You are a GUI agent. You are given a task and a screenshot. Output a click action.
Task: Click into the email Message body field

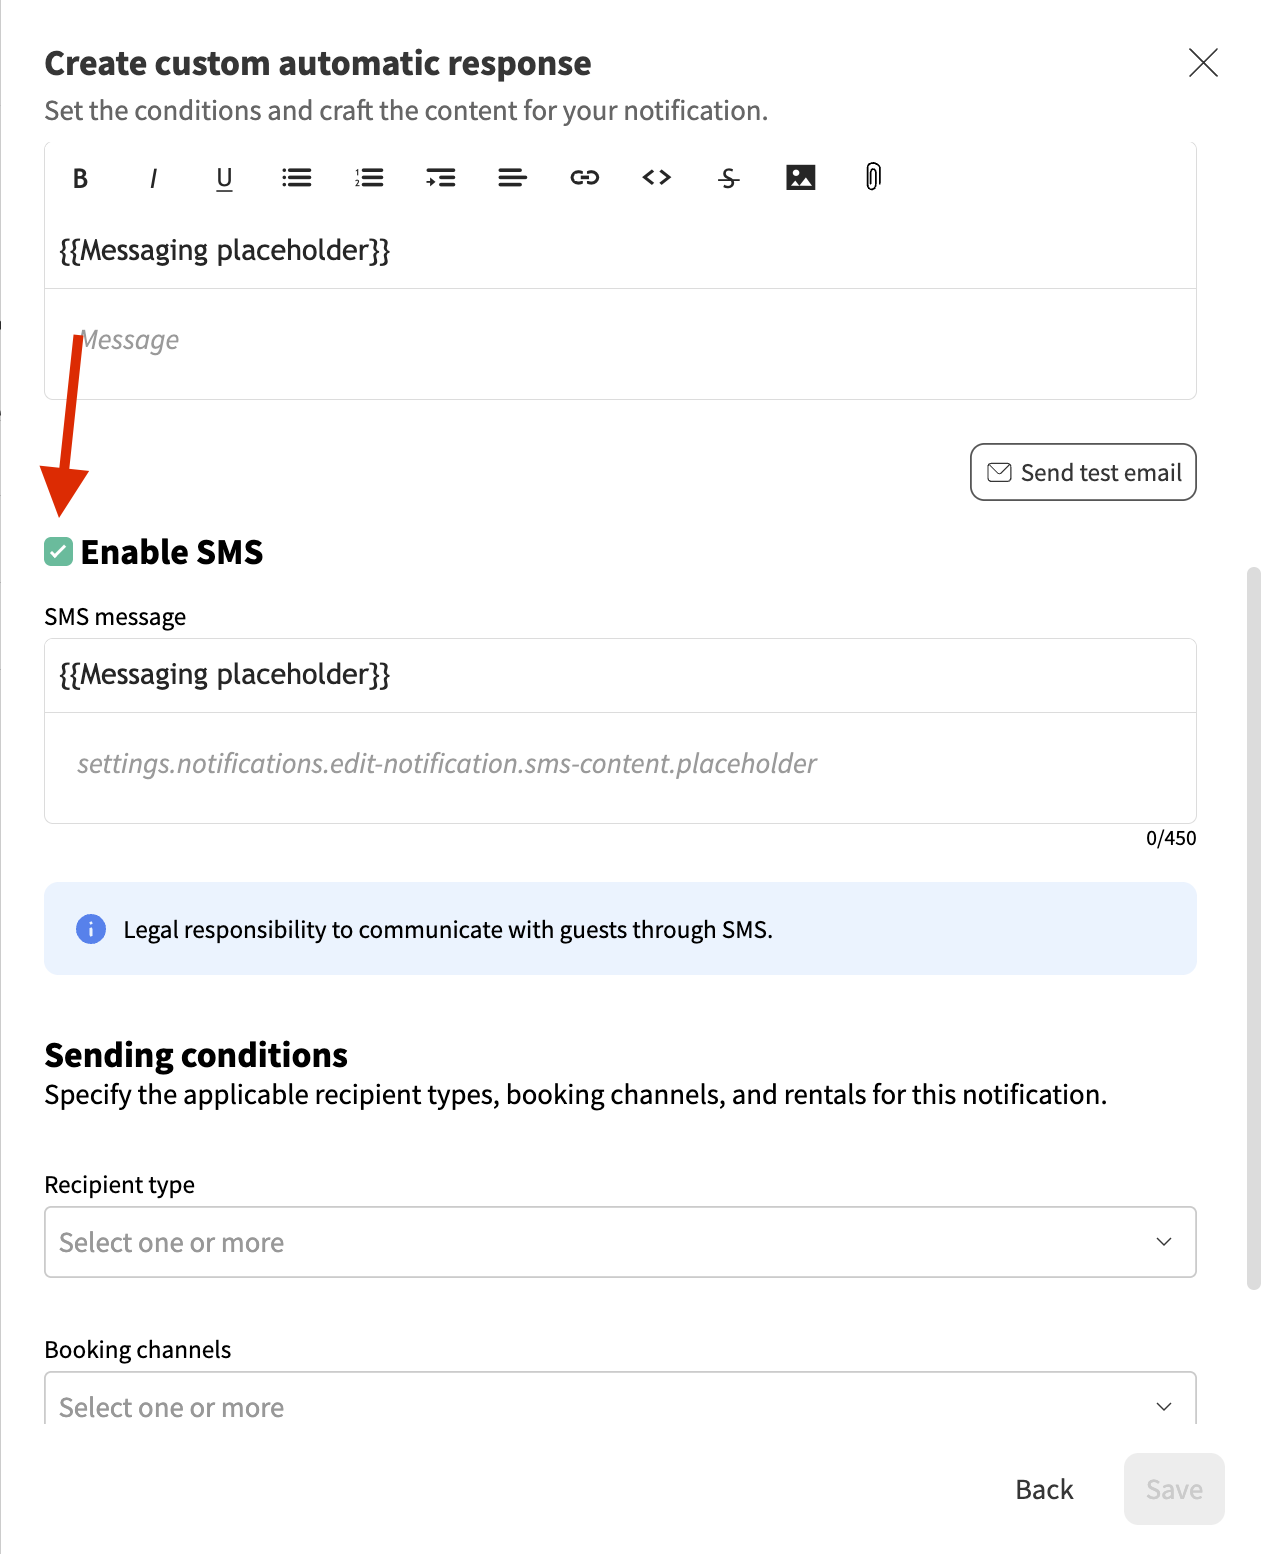tap(620, 342)
